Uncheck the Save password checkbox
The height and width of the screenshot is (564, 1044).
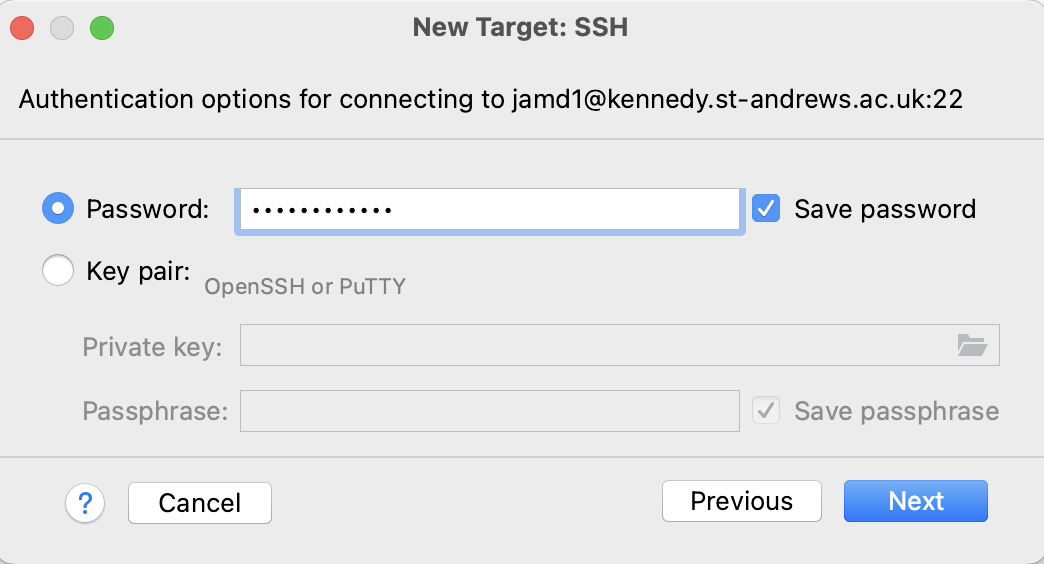(x=766, y=208)
